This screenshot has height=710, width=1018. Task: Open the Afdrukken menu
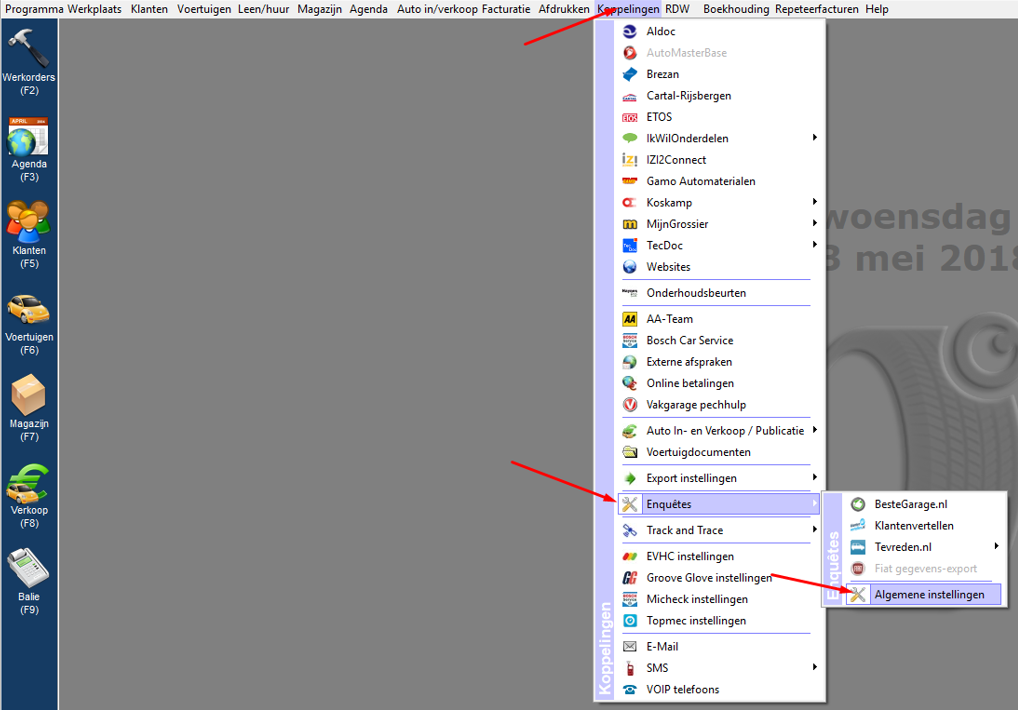(564, 9)
